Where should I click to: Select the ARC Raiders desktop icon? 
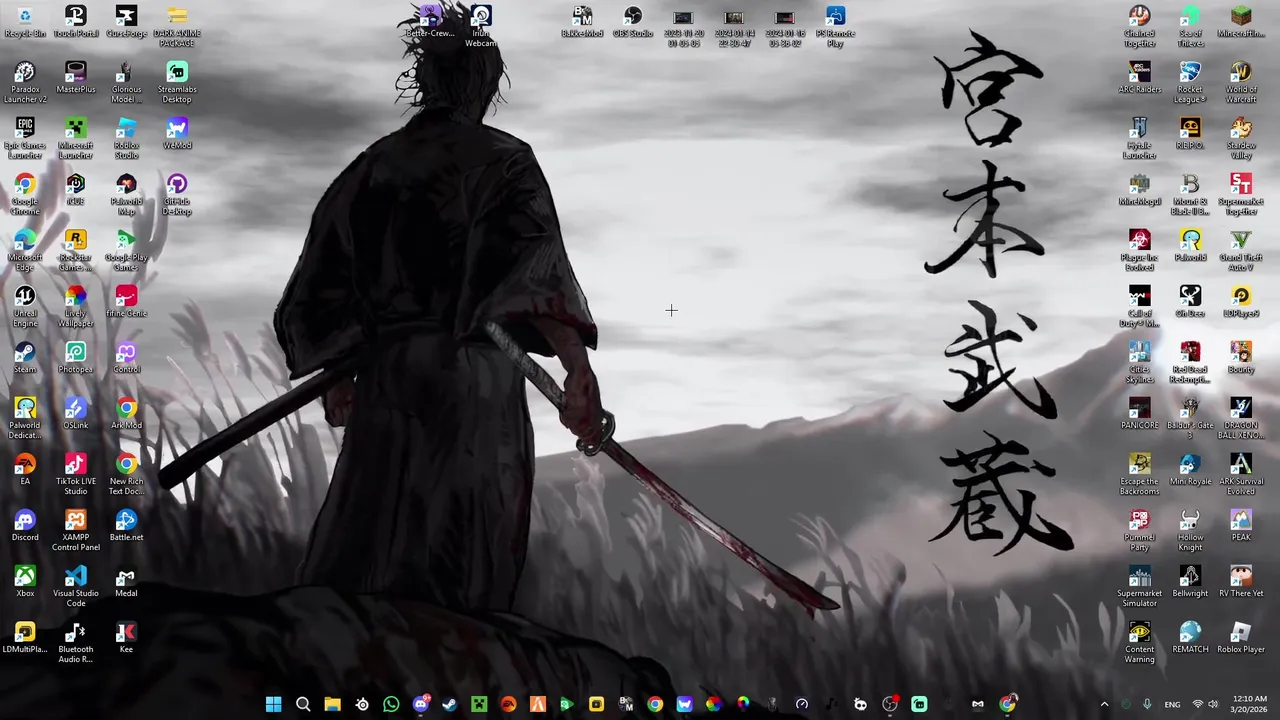click(1139, 78)
